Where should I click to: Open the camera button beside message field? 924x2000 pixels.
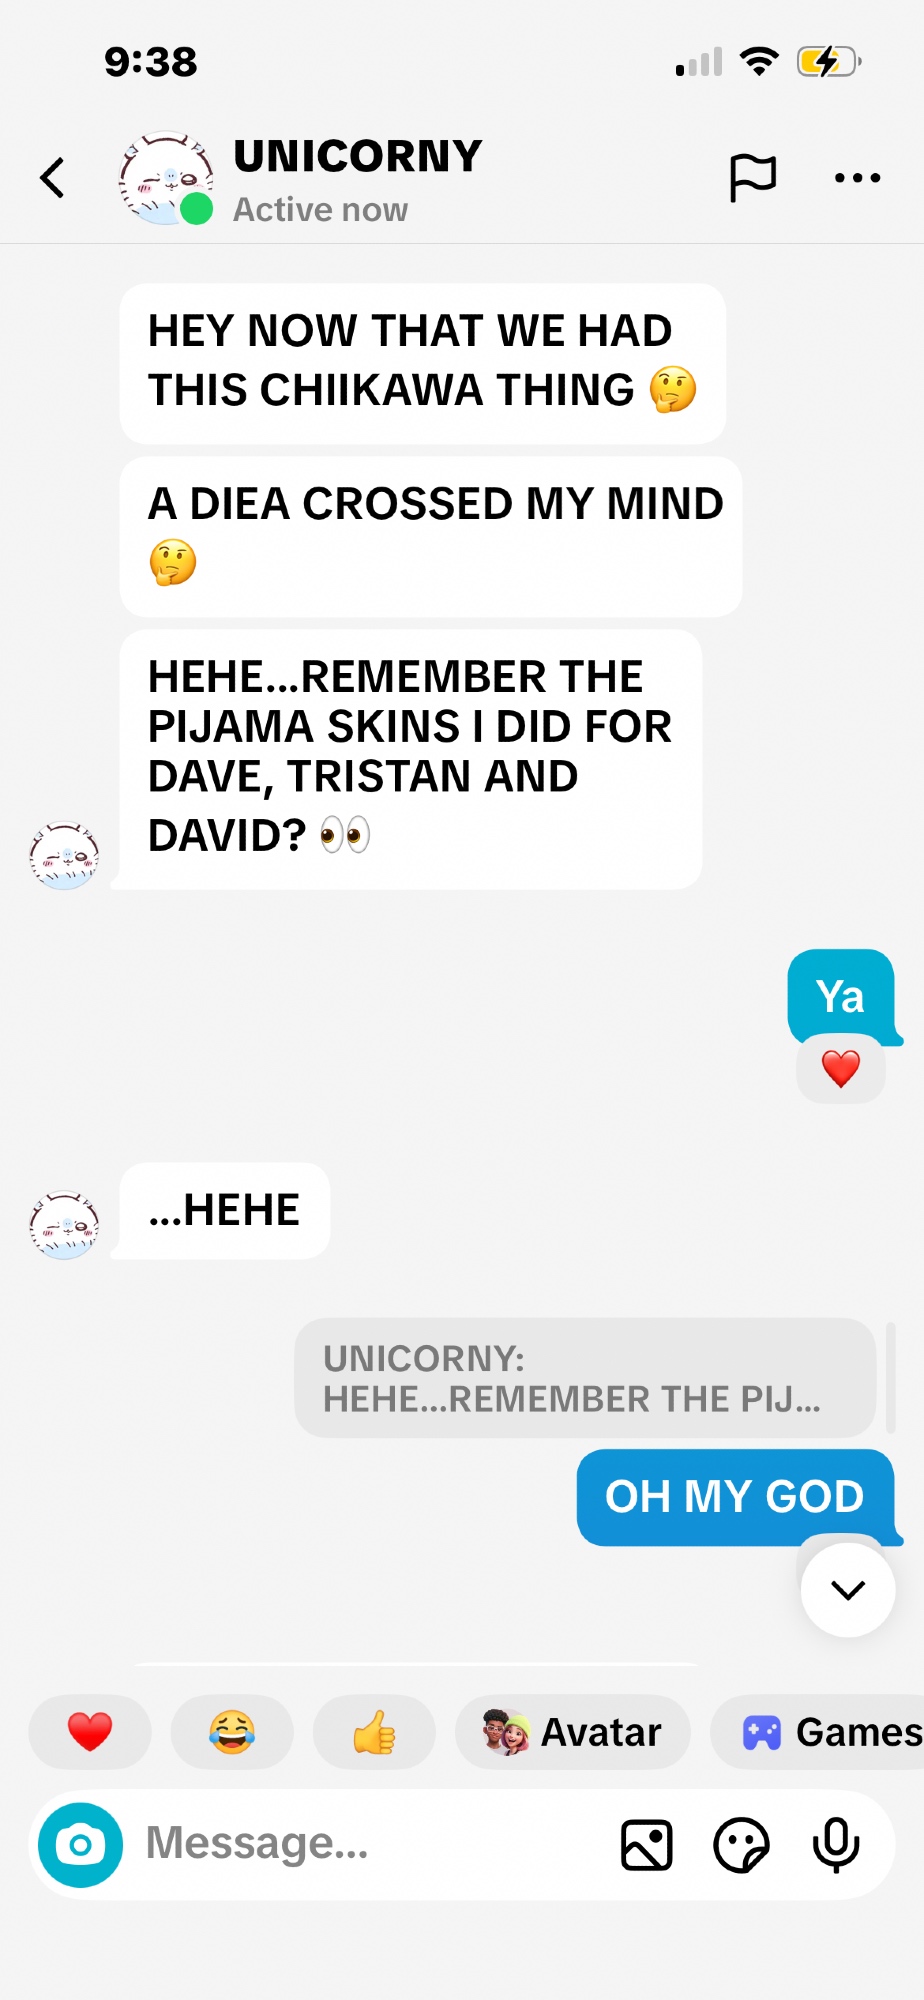click(x=81, y=1845)
